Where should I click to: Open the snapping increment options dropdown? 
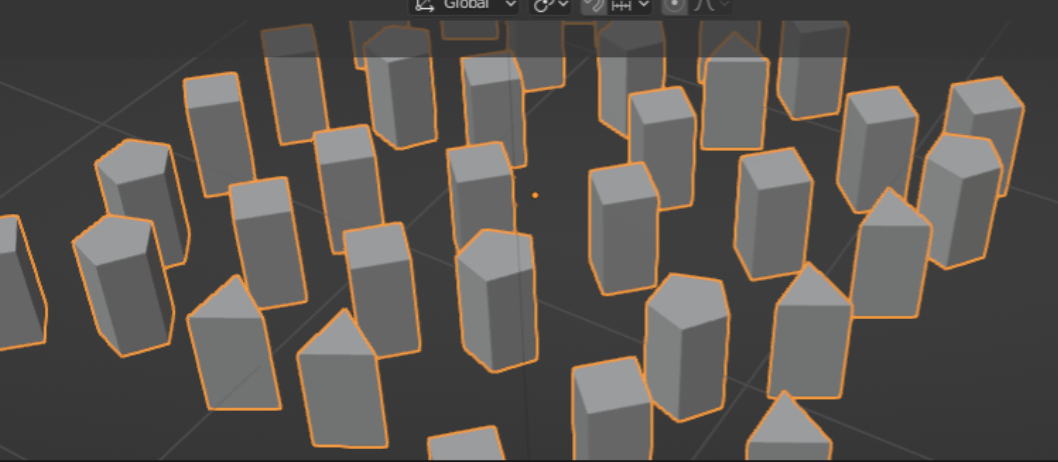(x=630, y=5)
